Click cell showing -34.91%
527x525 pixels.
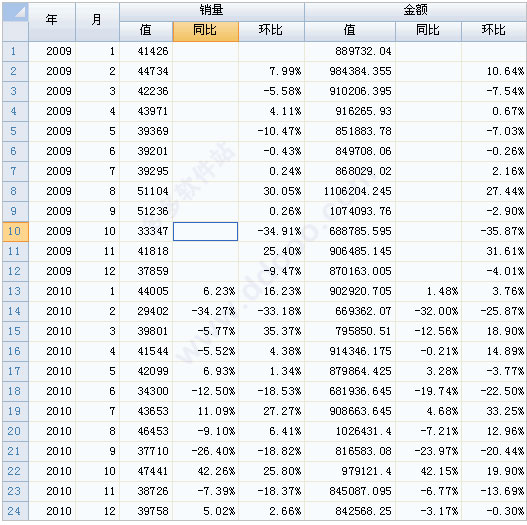(272, 232)
